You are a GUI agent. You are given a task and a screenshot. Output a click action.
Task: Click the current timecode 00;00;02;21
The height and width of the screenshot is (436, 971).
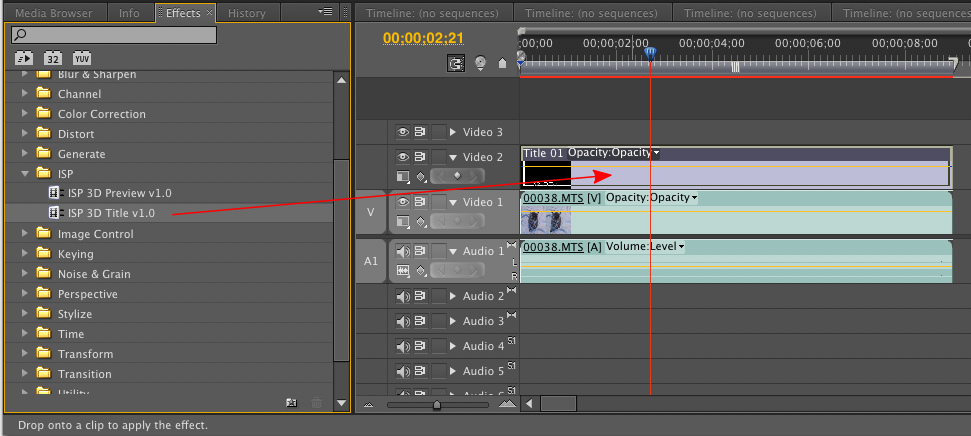[423, 38]
